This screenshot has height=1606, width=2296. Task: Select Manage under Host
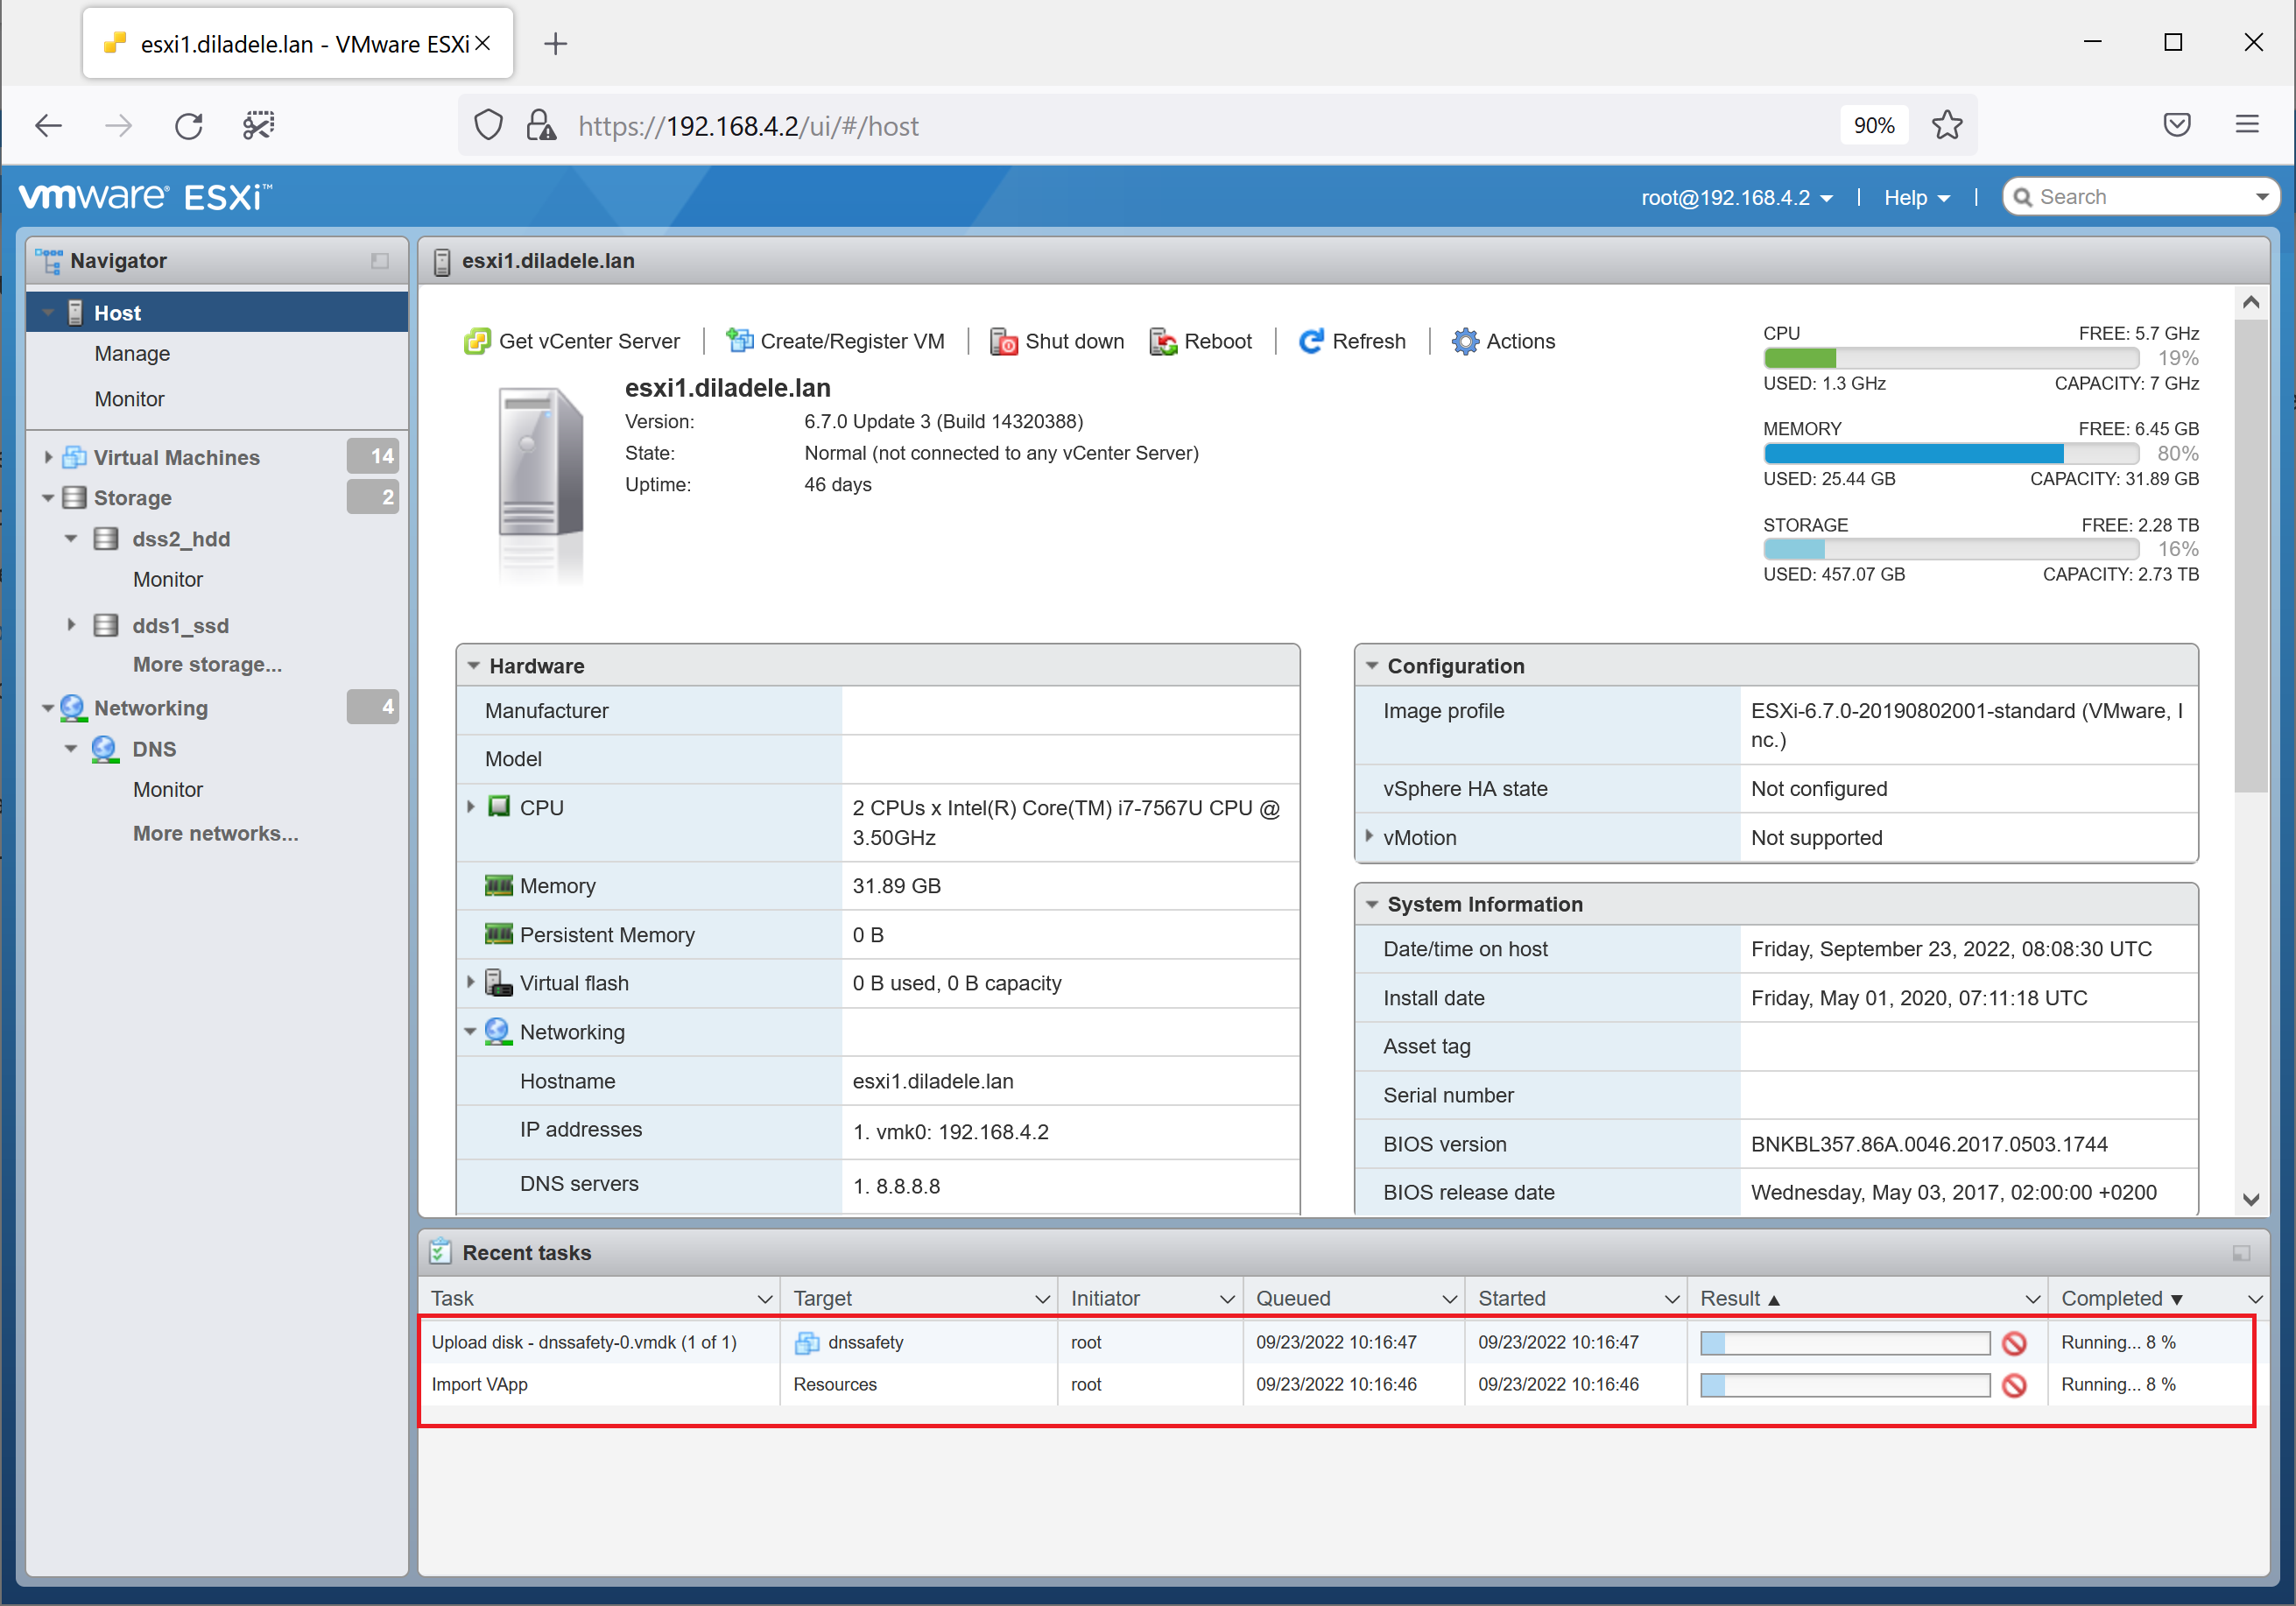point(132,354)
